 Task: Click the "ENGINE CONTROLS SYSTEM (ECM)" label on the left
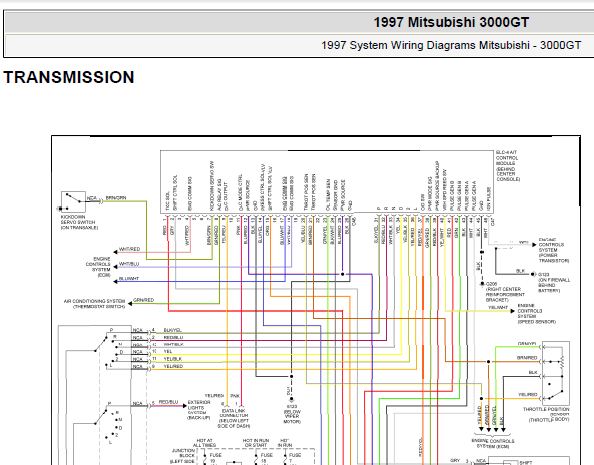click(98, 267)
